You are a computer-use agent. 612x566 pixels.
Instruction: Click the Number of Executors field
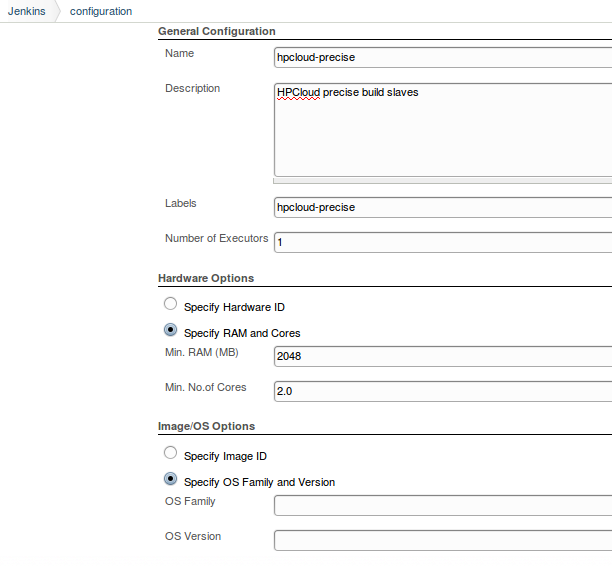442,242
